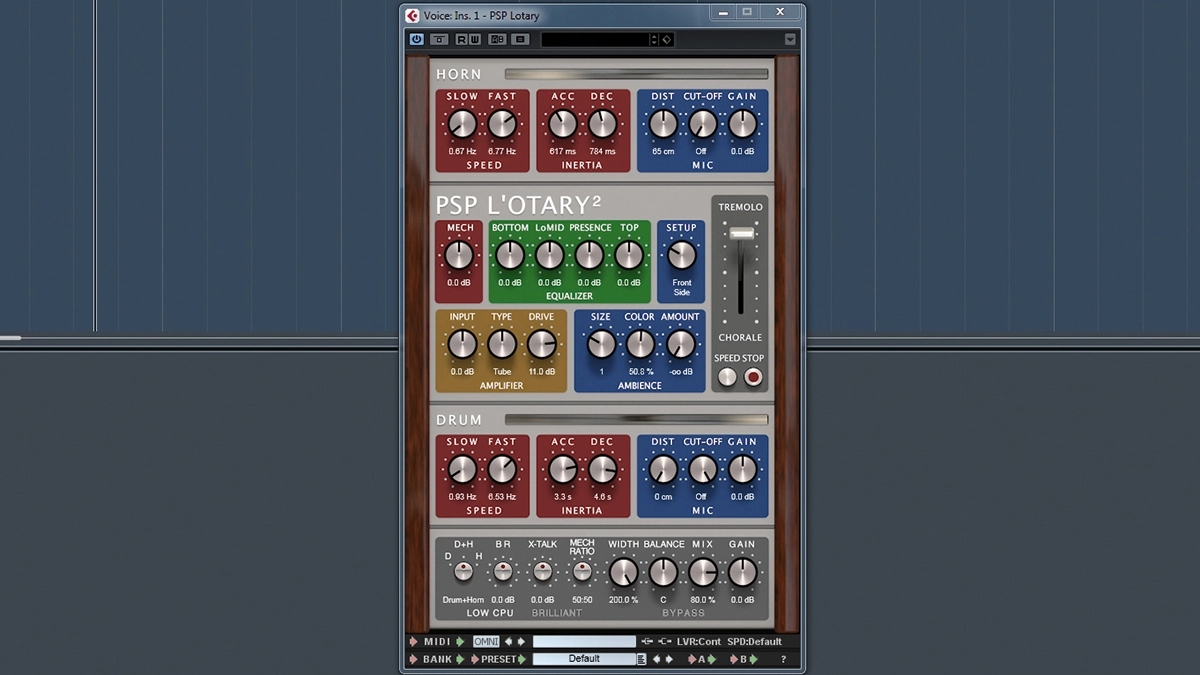Image resolution: width=1200 pixels, height=675 pixels.
Task: Click the MECH knob
Action: pyautogui.click(x=459, y=256)
